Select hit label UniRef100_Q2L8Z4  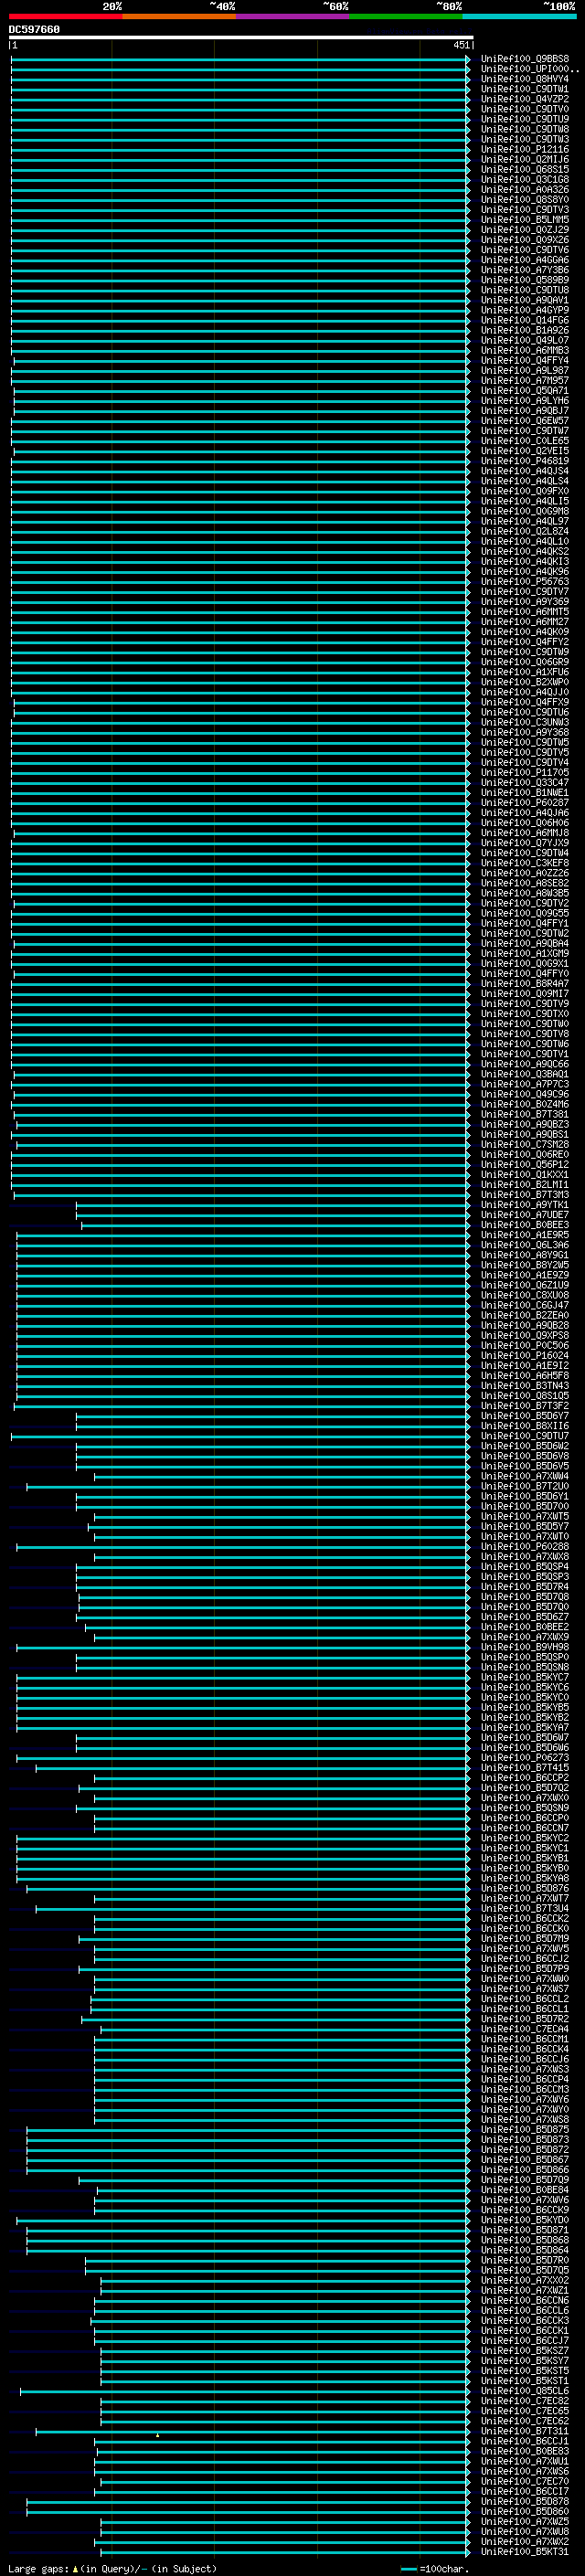click(x=525, y=531)
